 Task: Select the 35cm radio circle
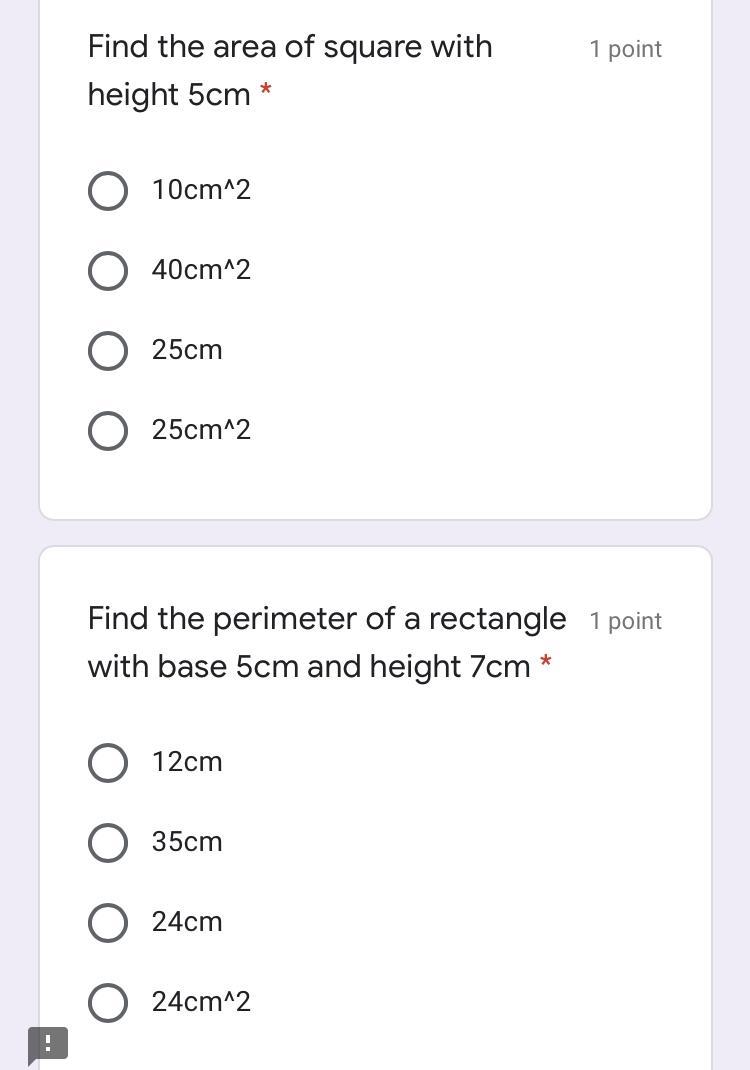pyautogui.click(x=108, y=843)
